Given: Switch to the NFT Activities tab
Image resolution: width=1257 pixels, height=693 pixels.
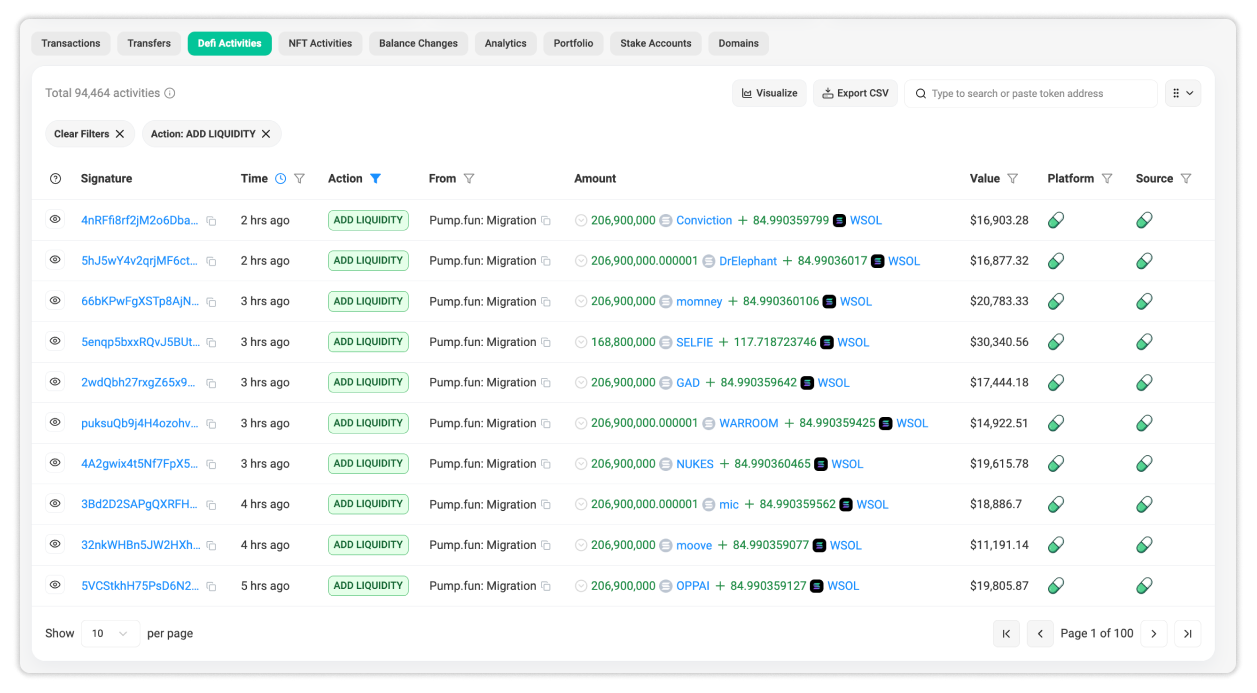Looking at the screenshot, I should [320, 44].
